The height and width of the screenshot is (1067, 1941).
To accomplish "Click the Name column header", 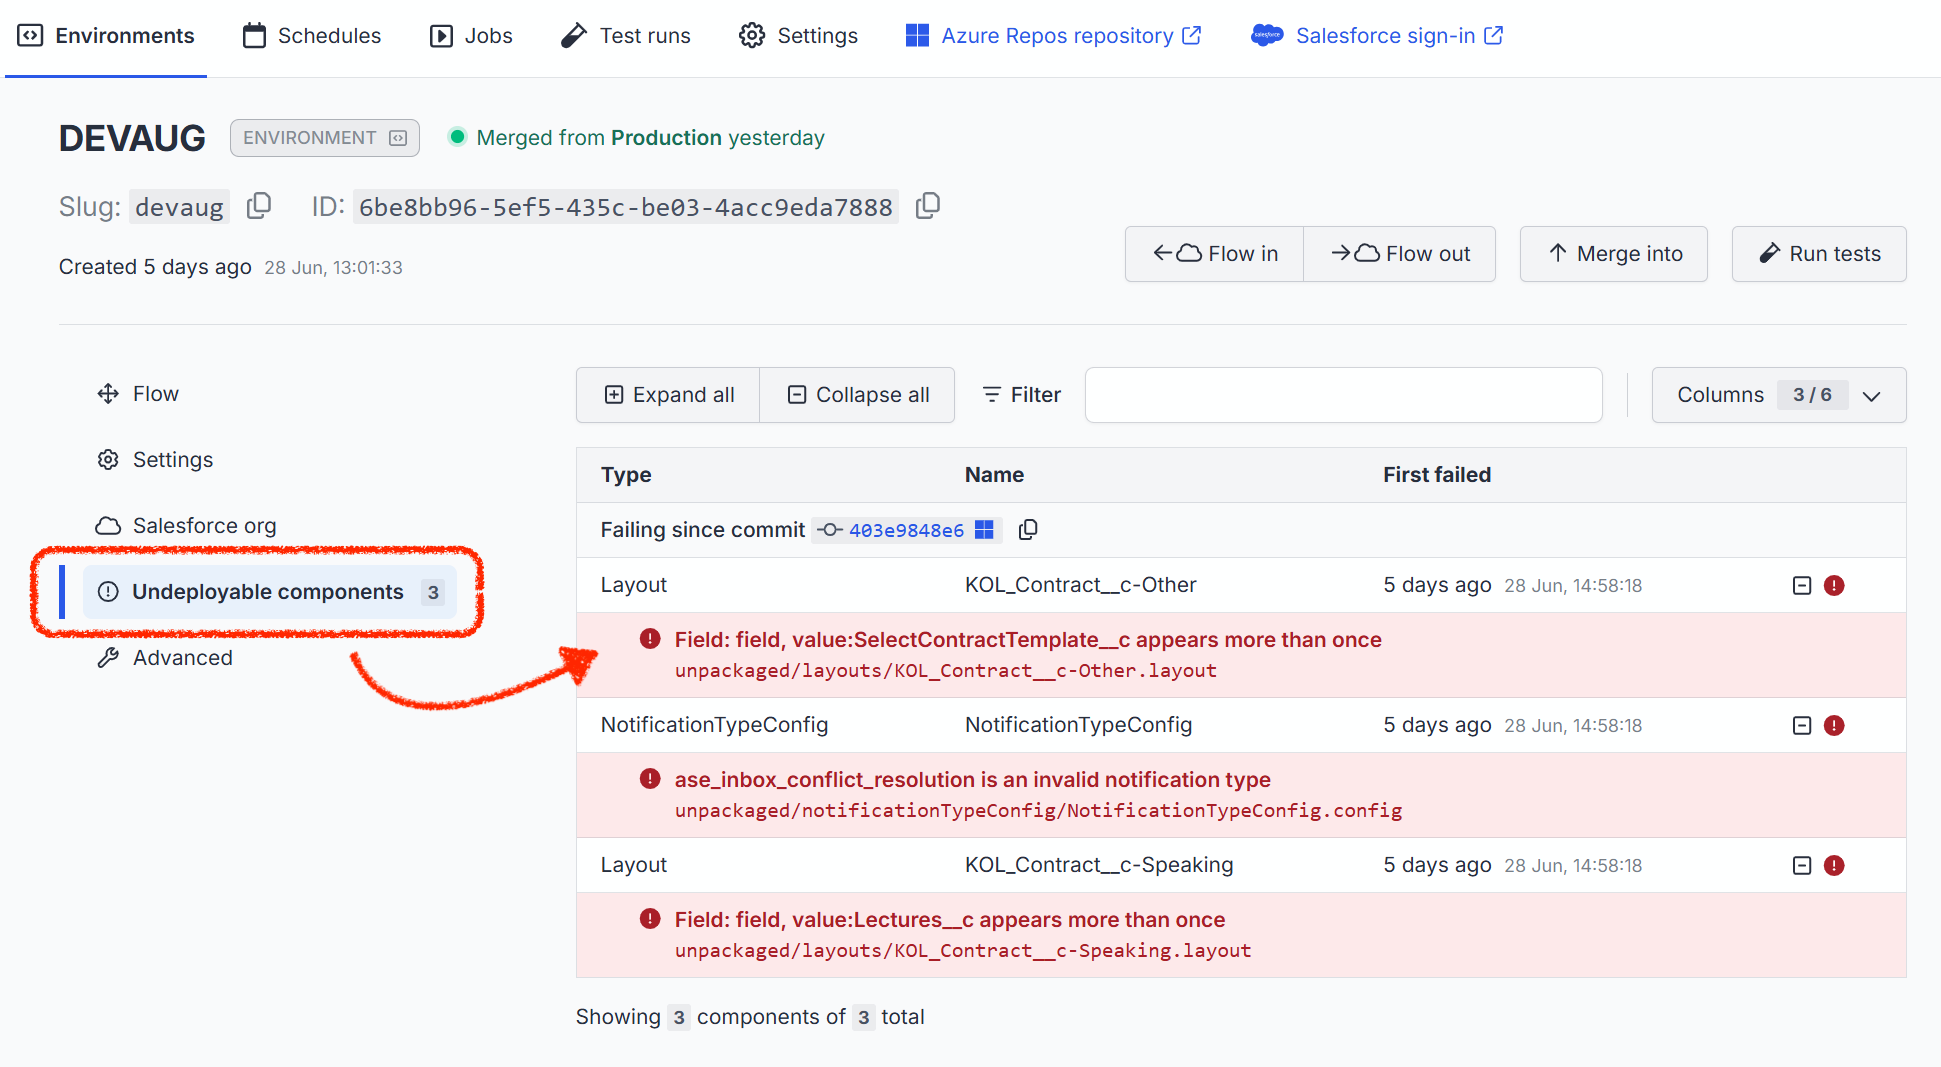I will (x=994, y=475).
